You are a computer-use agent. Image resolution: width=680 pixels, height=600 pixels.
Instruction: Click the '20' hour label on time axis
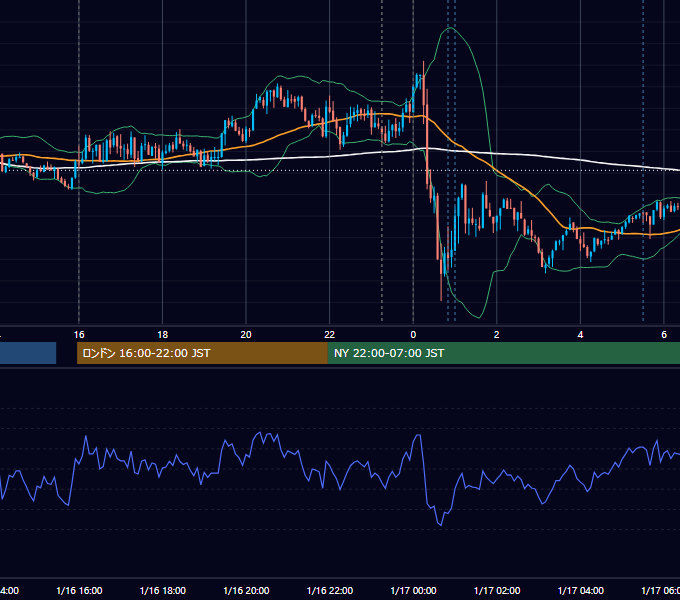pyautogui.click(x=246, y=335)
